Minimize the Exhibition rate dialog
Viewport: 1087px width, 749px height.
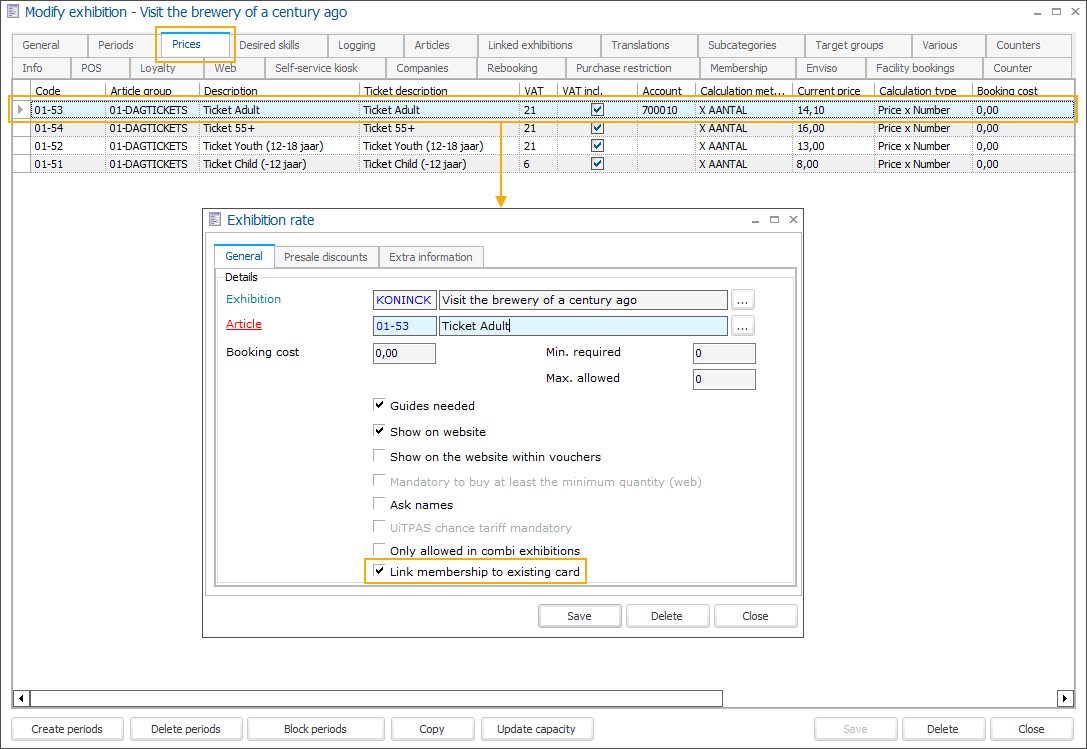pyautogui.click(x=755, y=220)
